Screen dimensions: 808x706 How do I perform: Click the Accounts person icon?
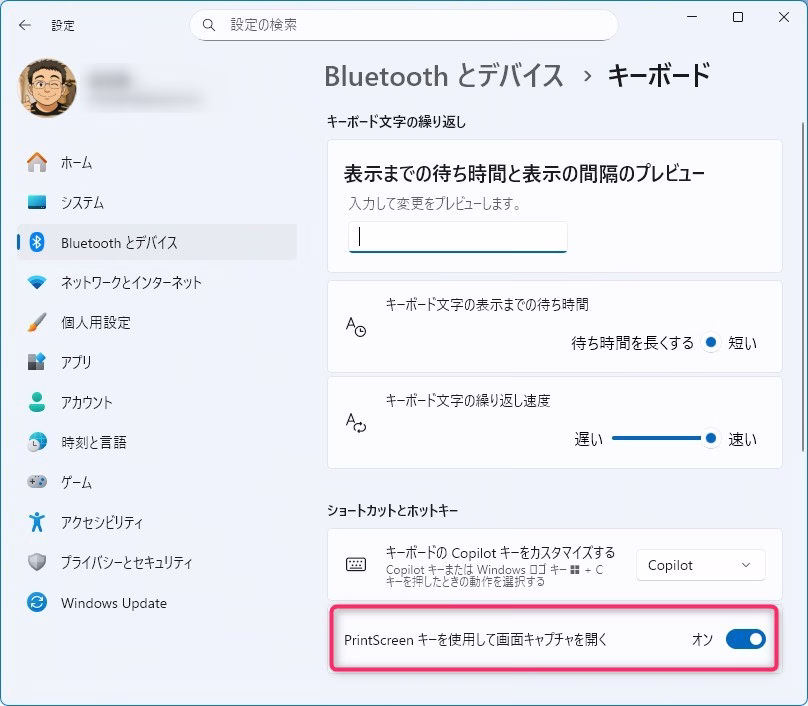pyautogui.click(x=37, y=402)
